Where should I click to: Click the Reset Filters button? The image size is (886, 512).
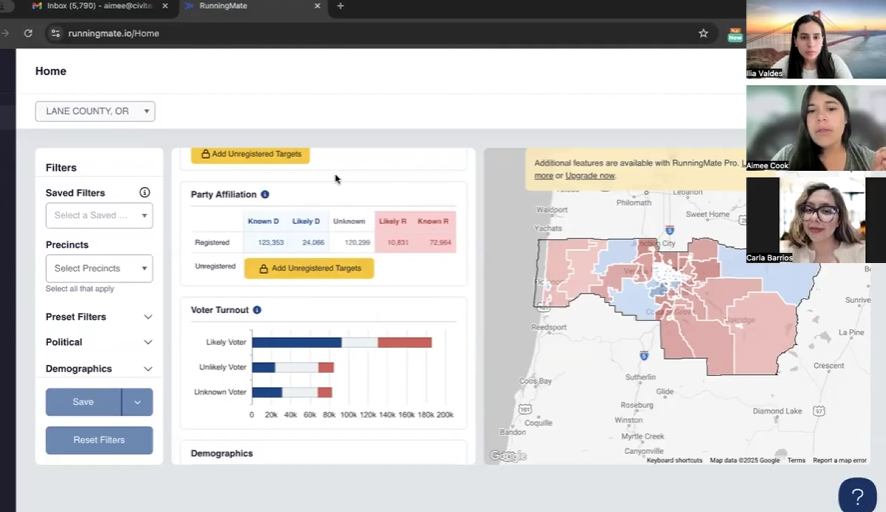[99, 440]
